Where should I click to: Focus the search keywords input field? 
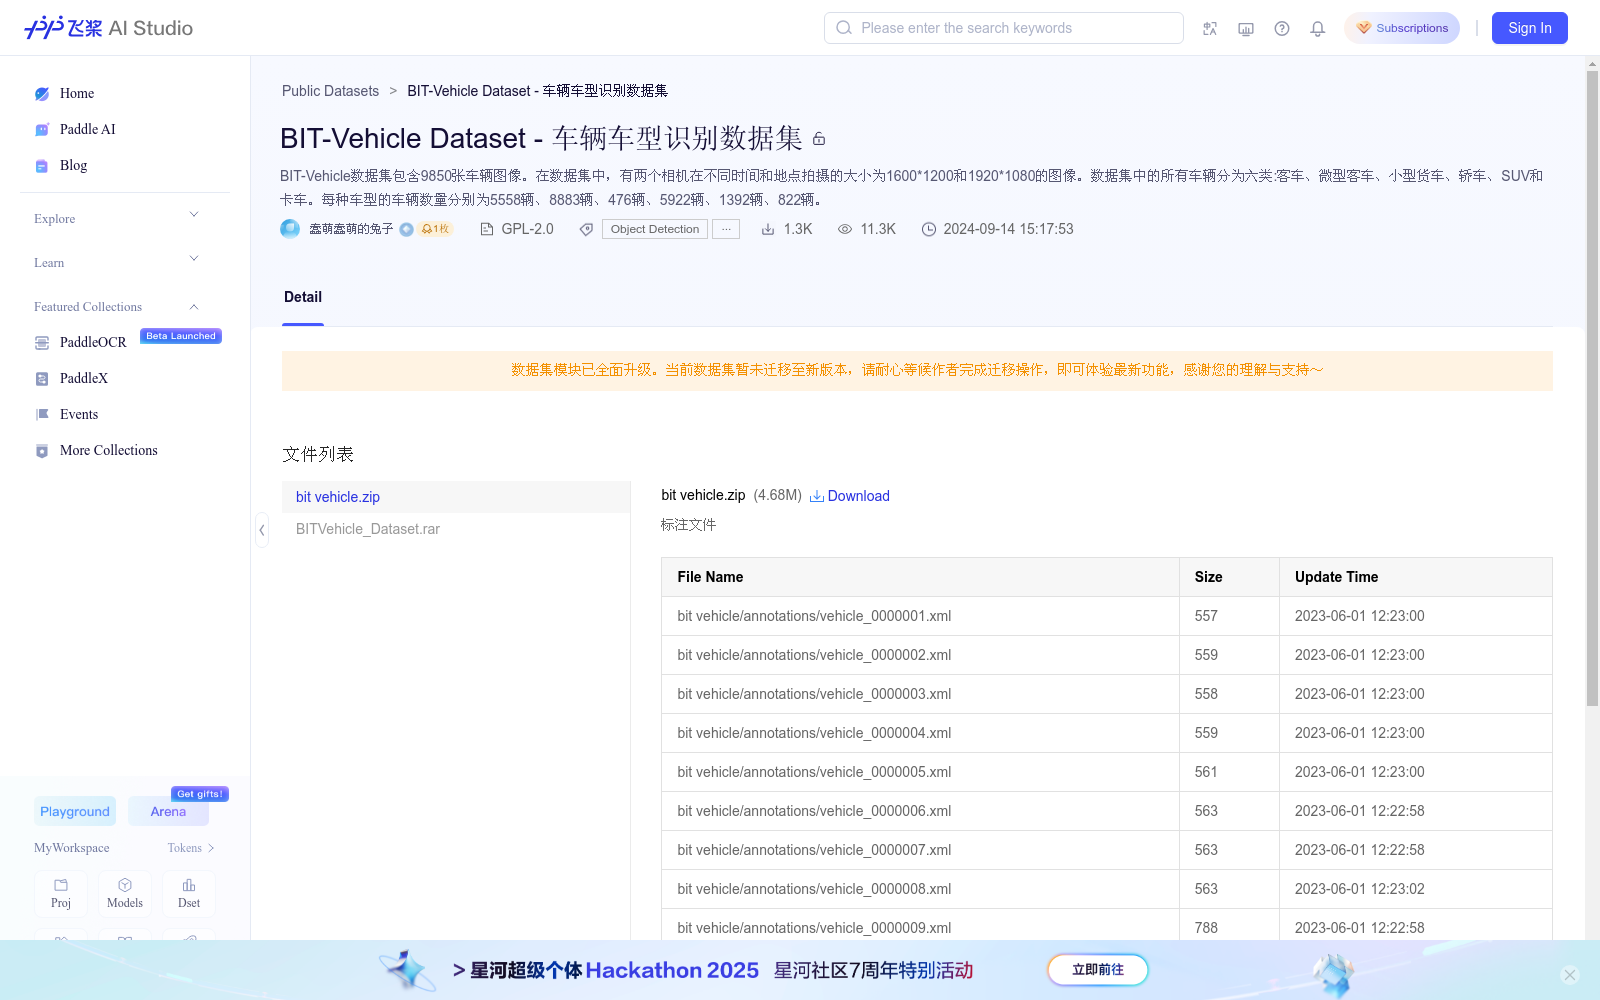coord(1004,28)
